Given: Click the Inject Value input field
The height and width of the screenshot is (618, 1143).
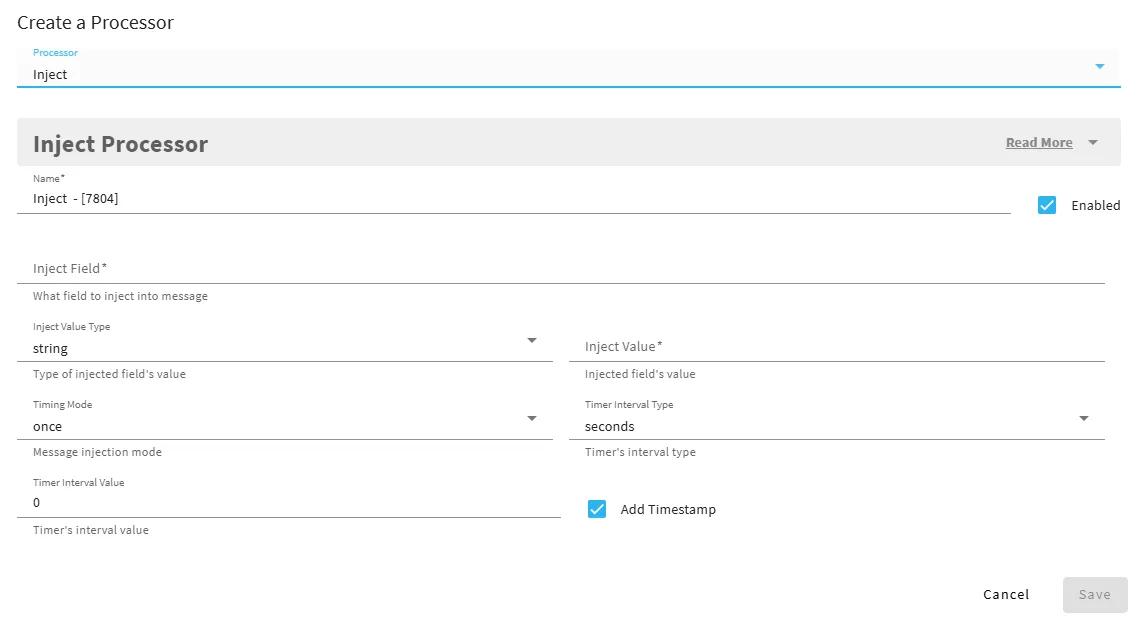Looking at the screenshot, I should [x=837, y=346].
